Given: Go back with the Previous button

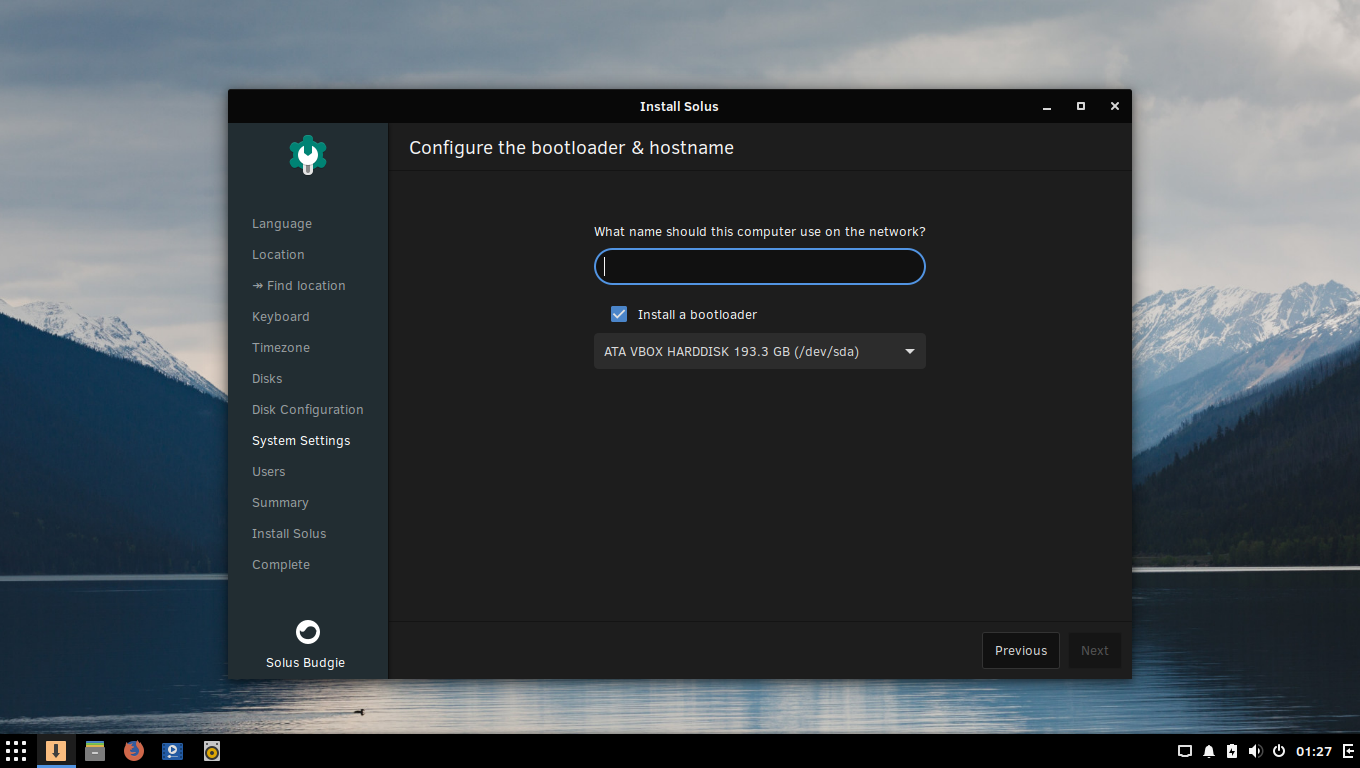Looking at the screenshot, I should [x=1021, y=650].
